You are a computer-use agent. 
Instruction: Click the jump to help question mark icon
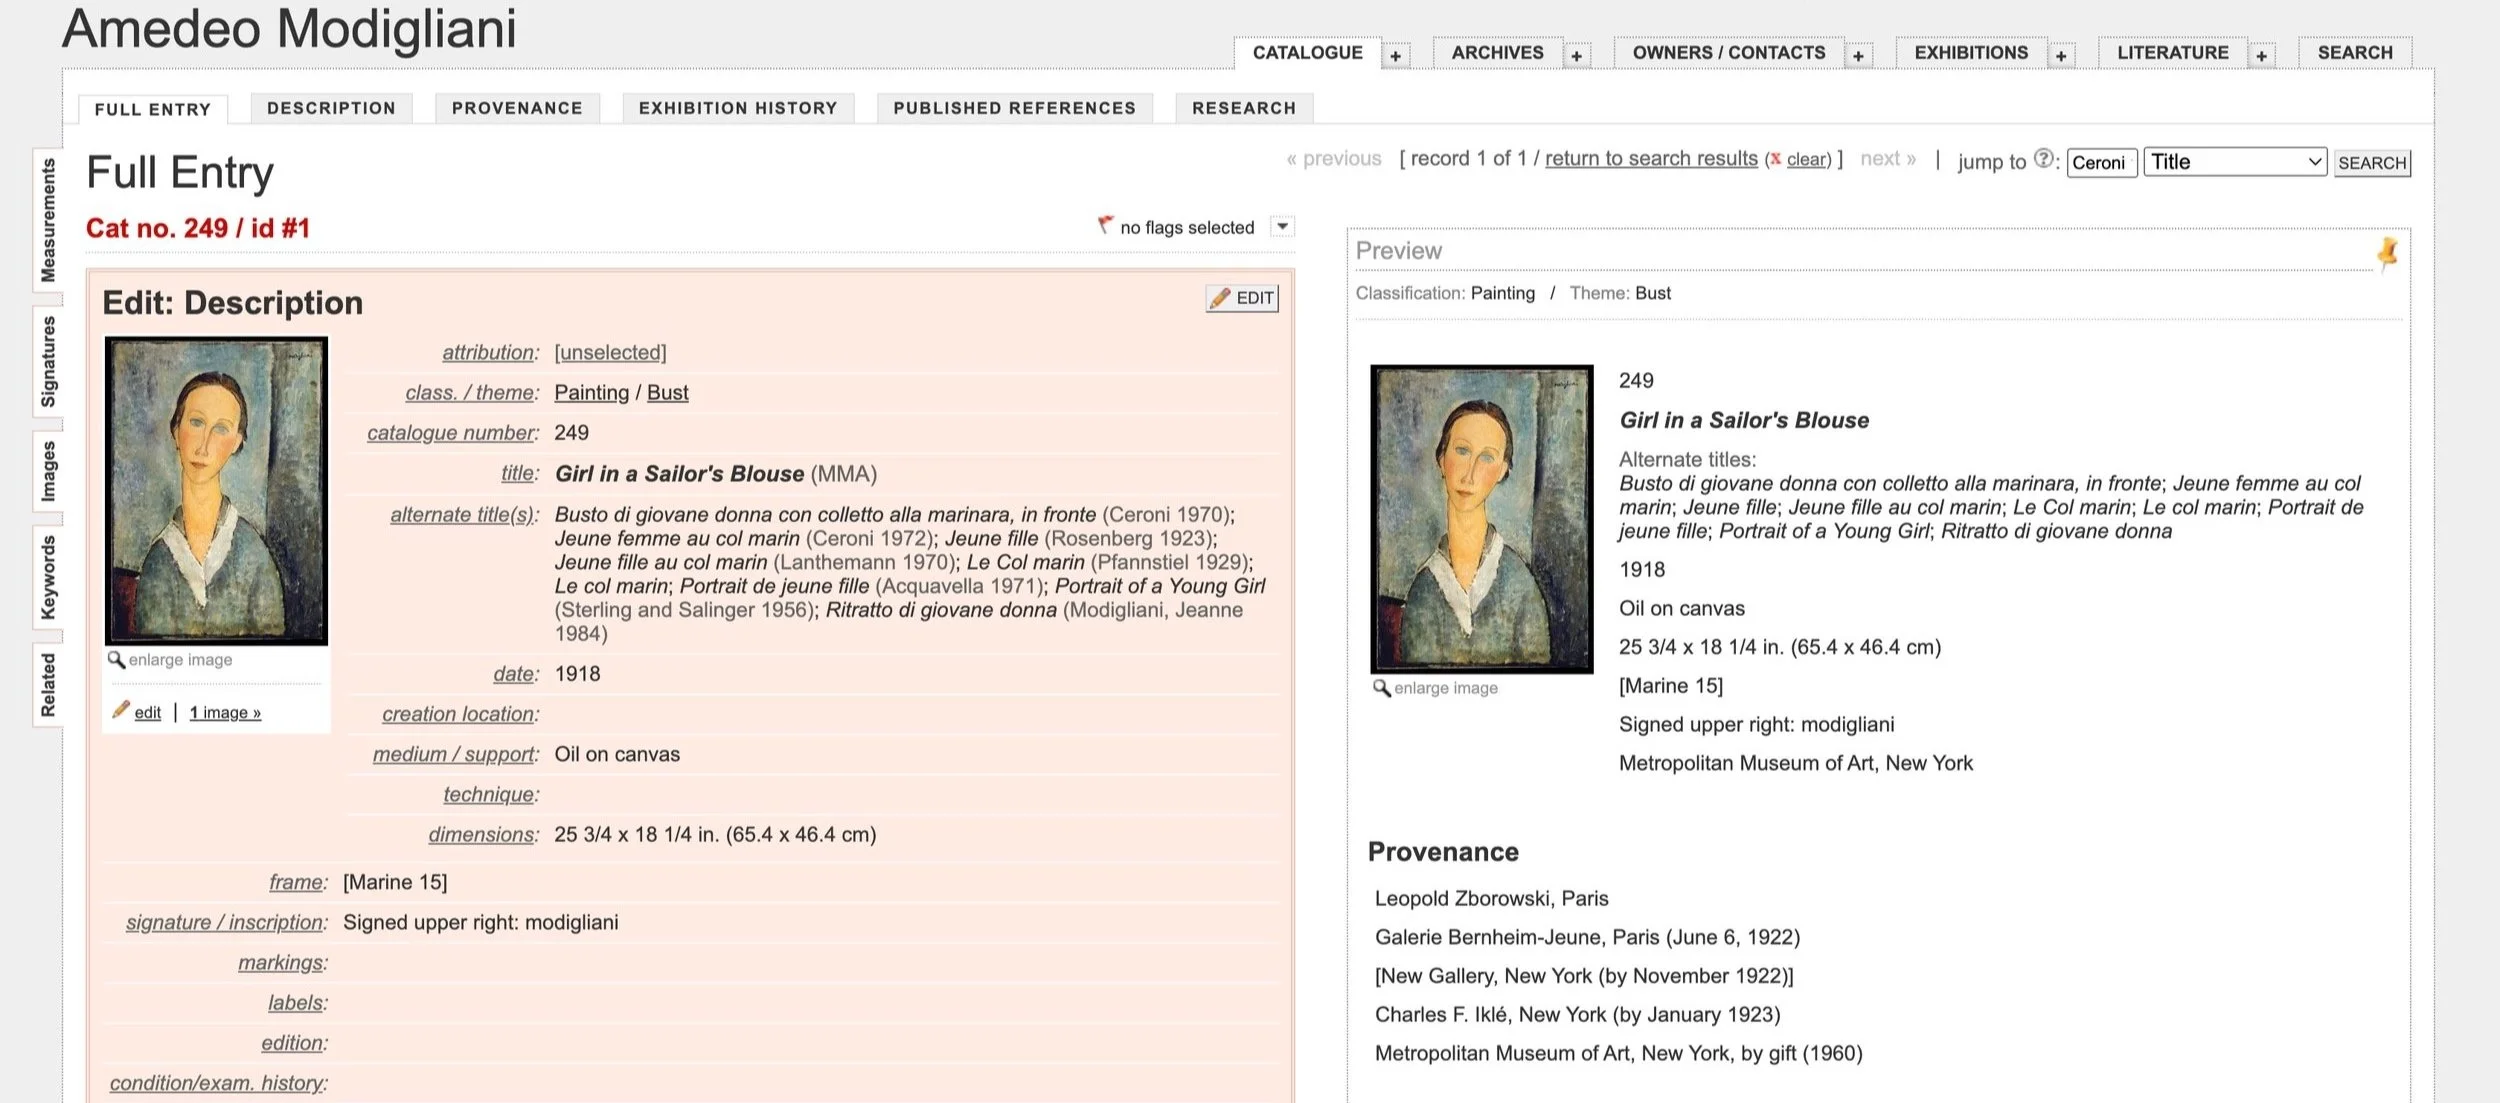(2044, 159)
